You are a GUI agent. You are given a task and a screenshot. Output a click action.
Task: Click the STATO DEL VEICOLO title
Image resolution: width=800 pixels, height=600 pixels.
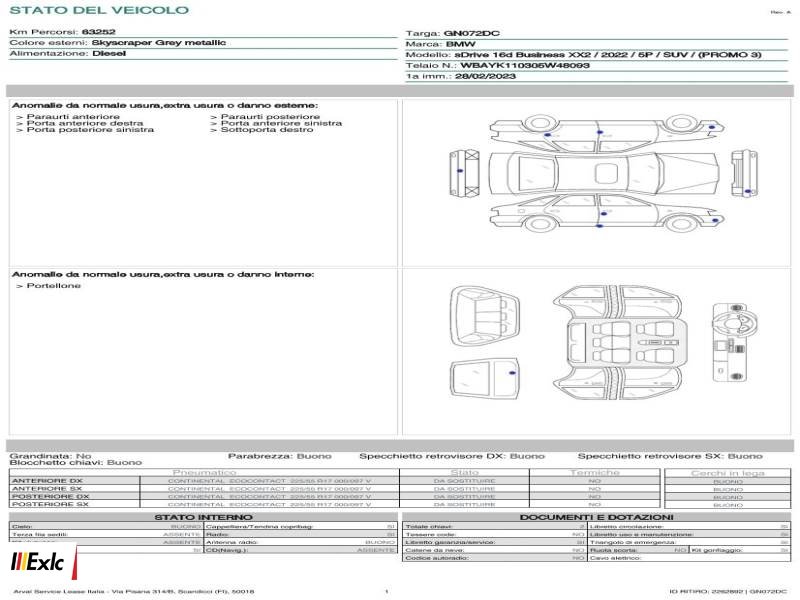pos(99,10)
